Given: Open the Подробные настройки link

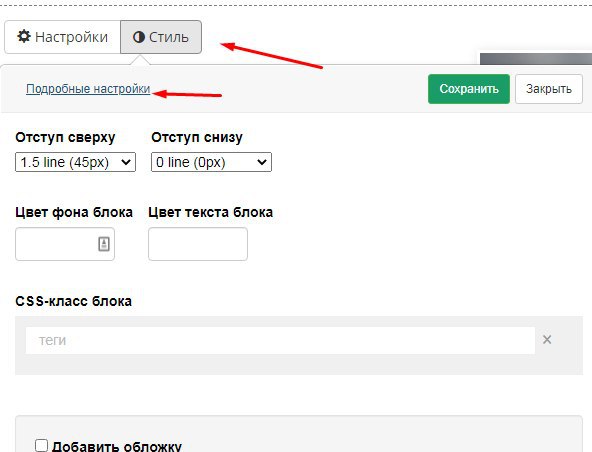Looking at the screenshot, I should 88,89.
